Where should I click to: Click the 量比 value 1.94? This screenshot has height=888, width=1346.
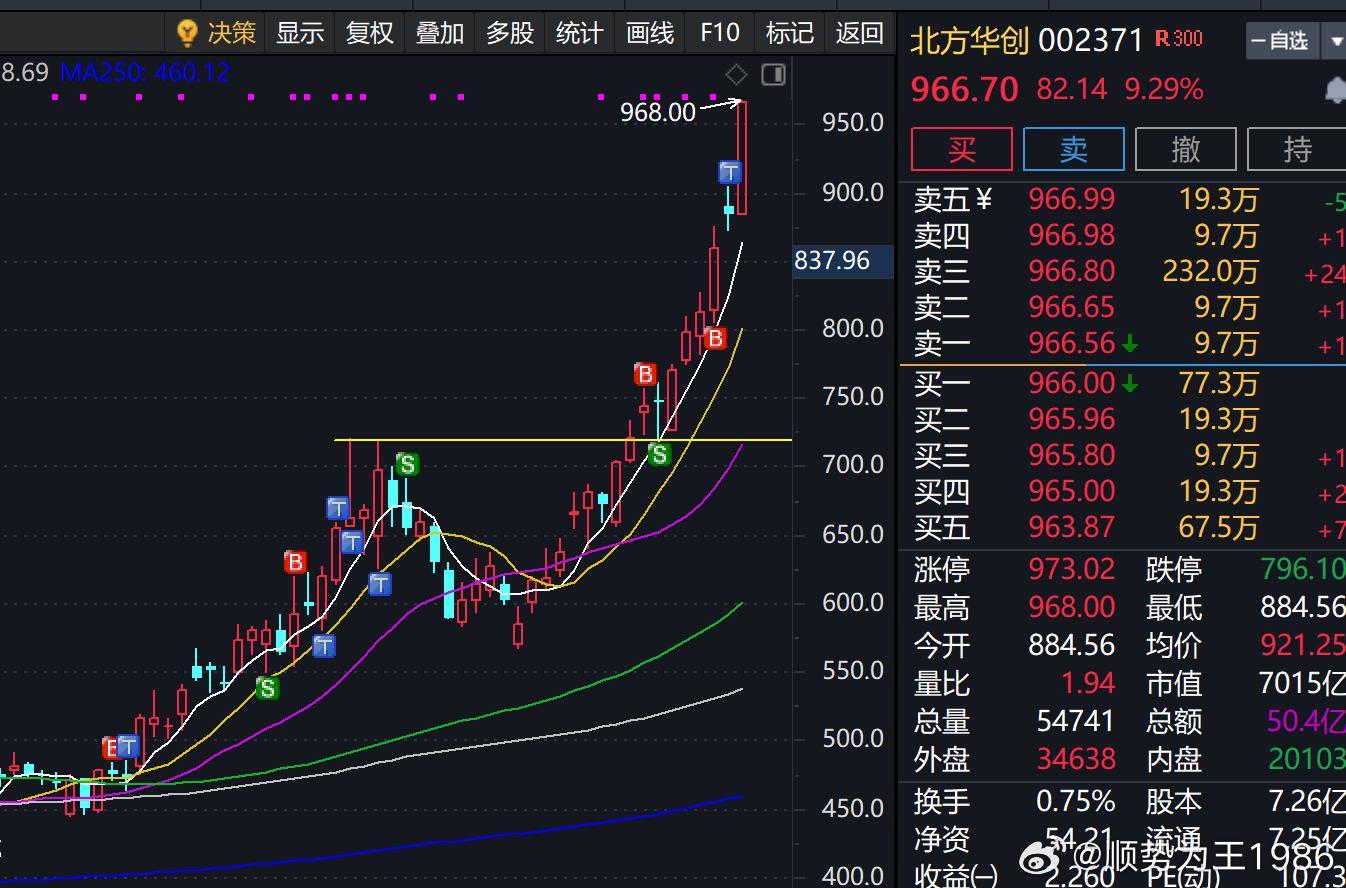1087,683
